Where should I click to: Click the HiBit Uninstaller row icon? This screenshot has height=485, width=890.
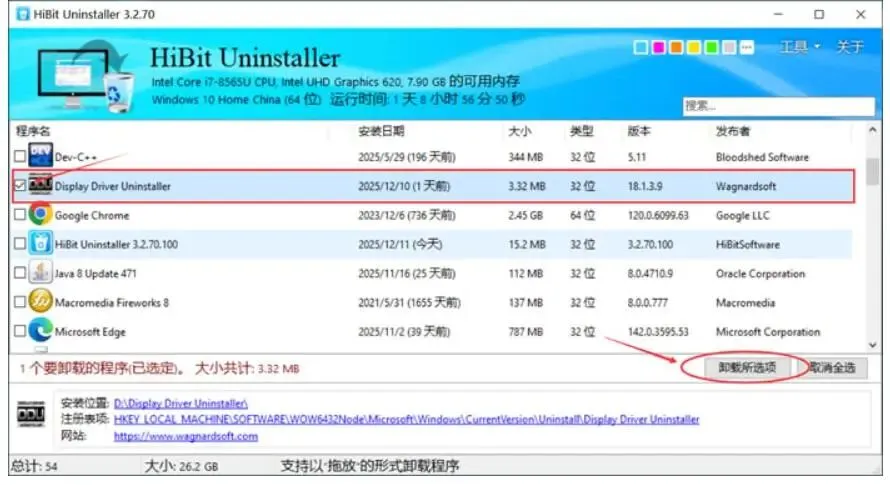pos(40,244)
